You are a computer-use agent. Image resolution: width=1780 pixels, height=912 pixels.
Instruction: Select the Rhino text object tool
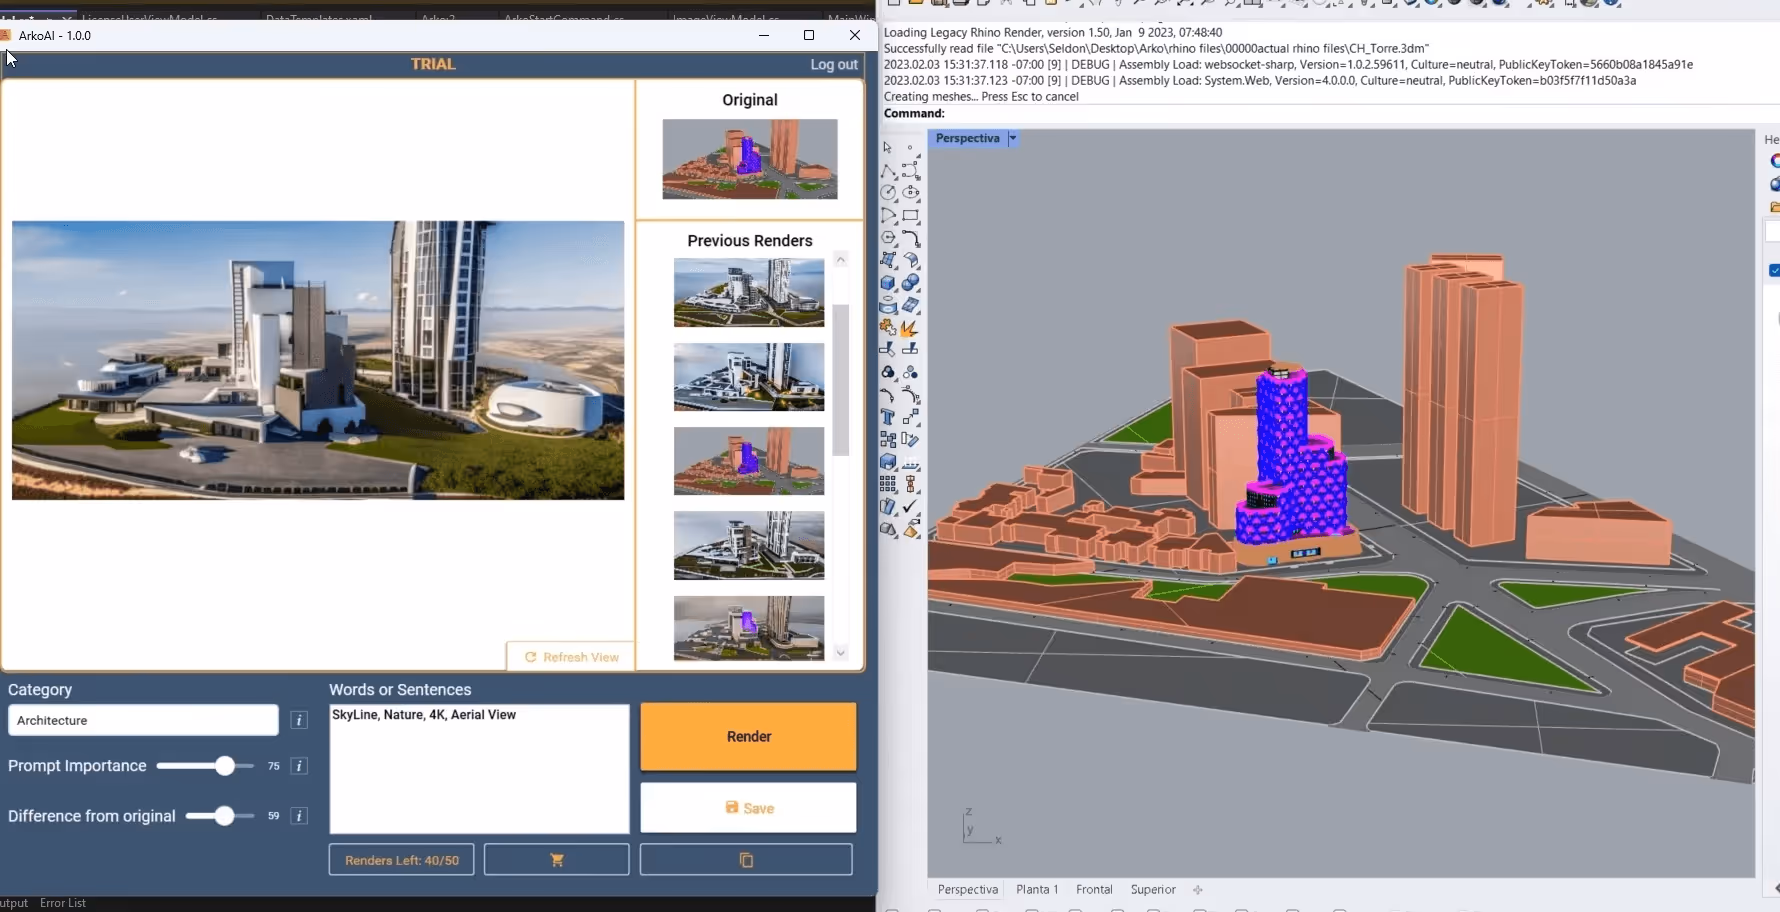tap(888, 417)
